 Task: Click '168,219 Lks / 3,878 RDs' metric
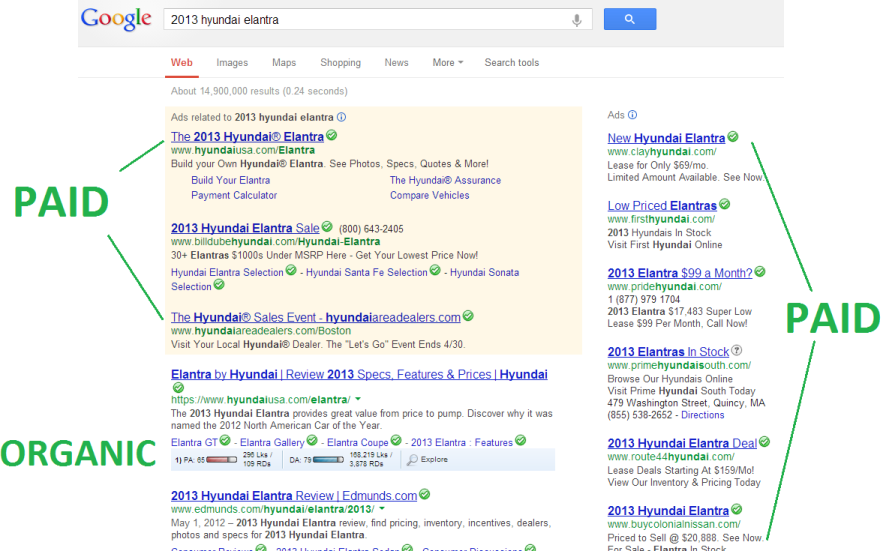click(371, 459)
